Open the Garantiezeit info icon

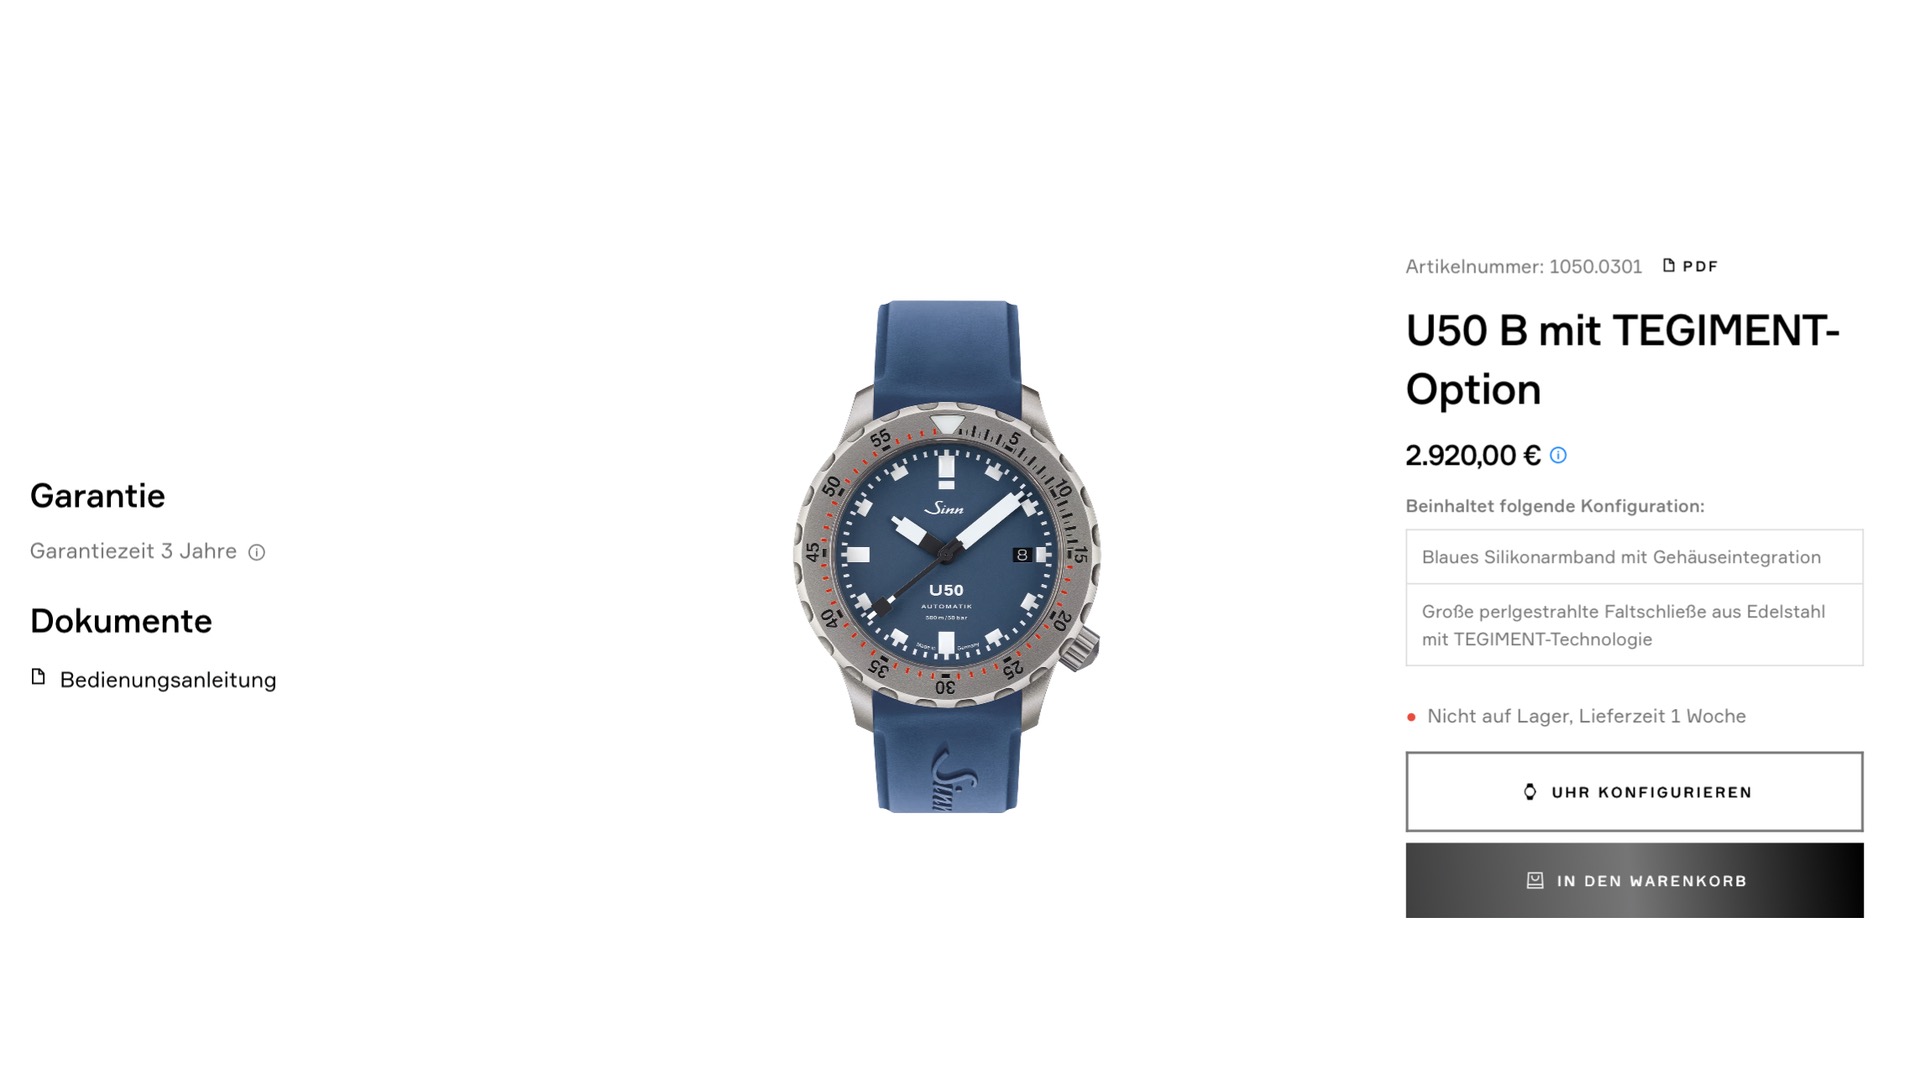pos(257,552)
